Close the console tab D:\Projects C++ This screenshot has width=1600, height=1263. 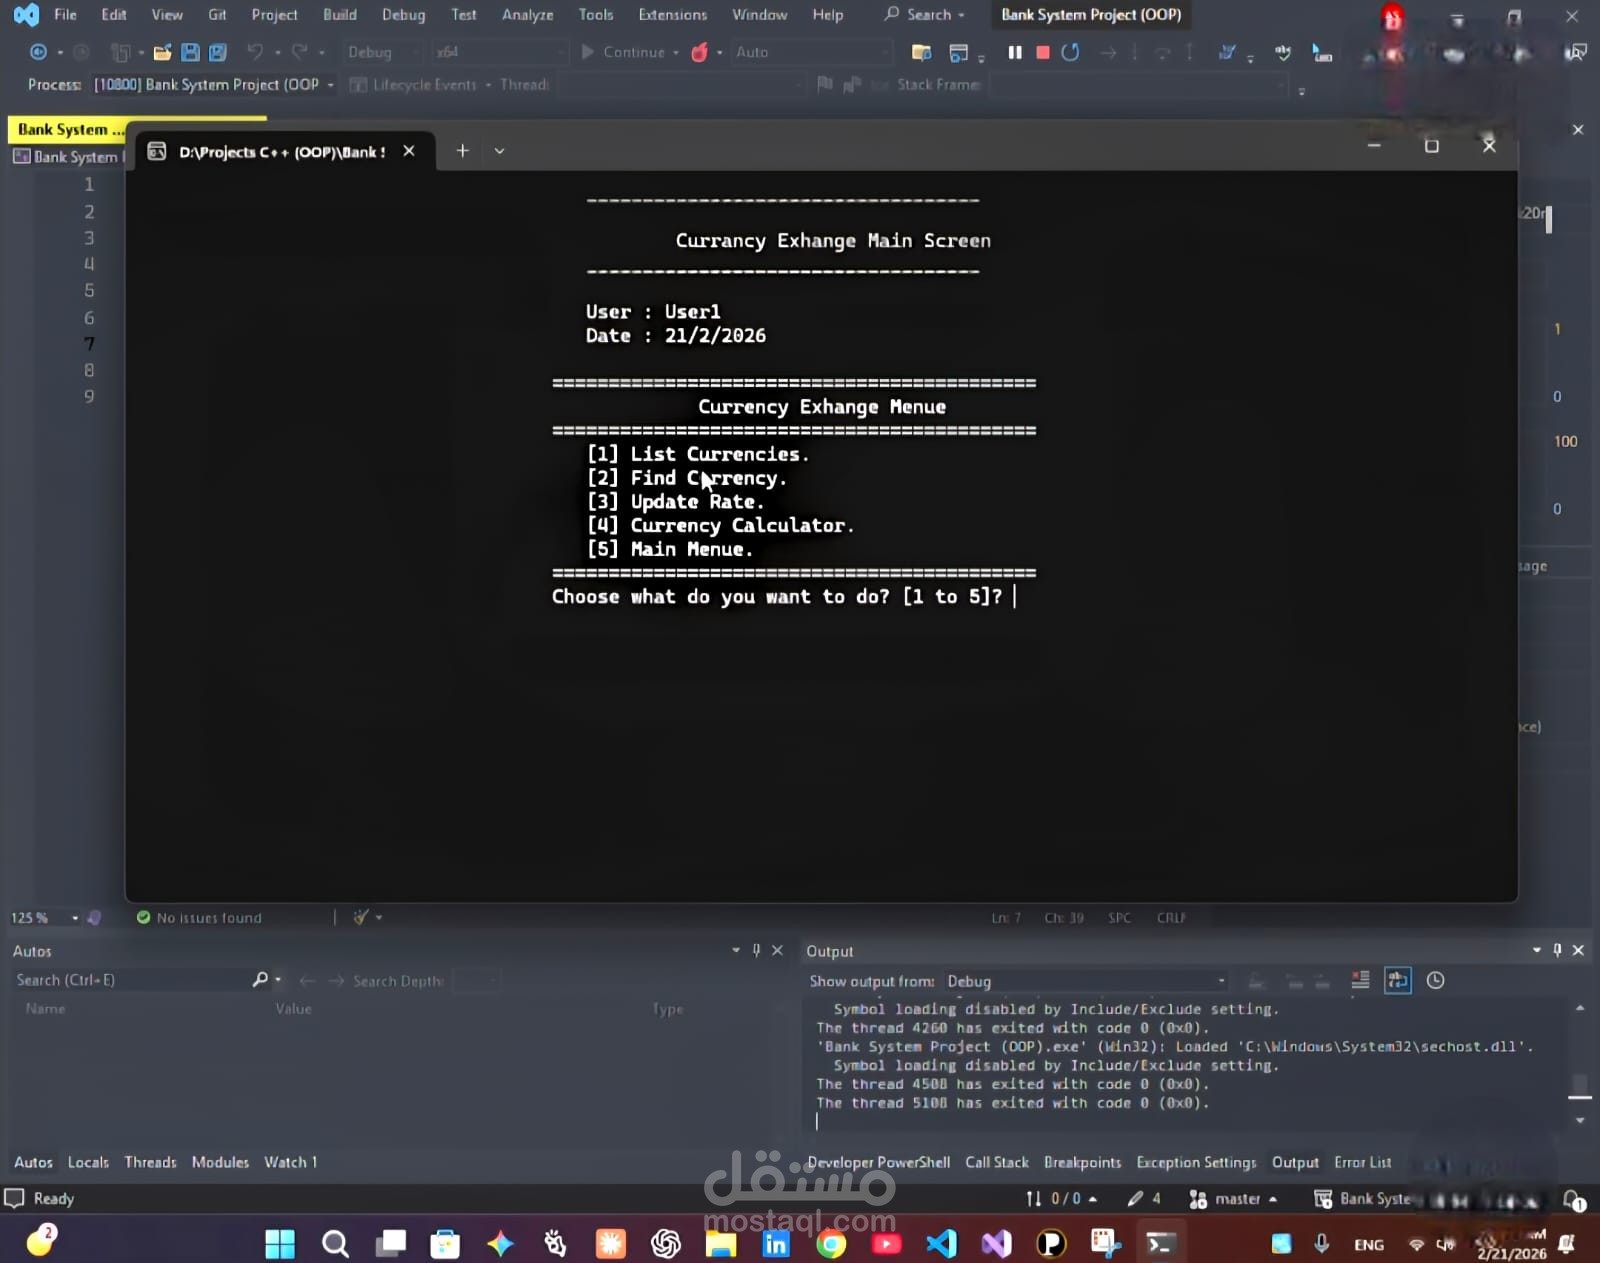click(409, 151)
